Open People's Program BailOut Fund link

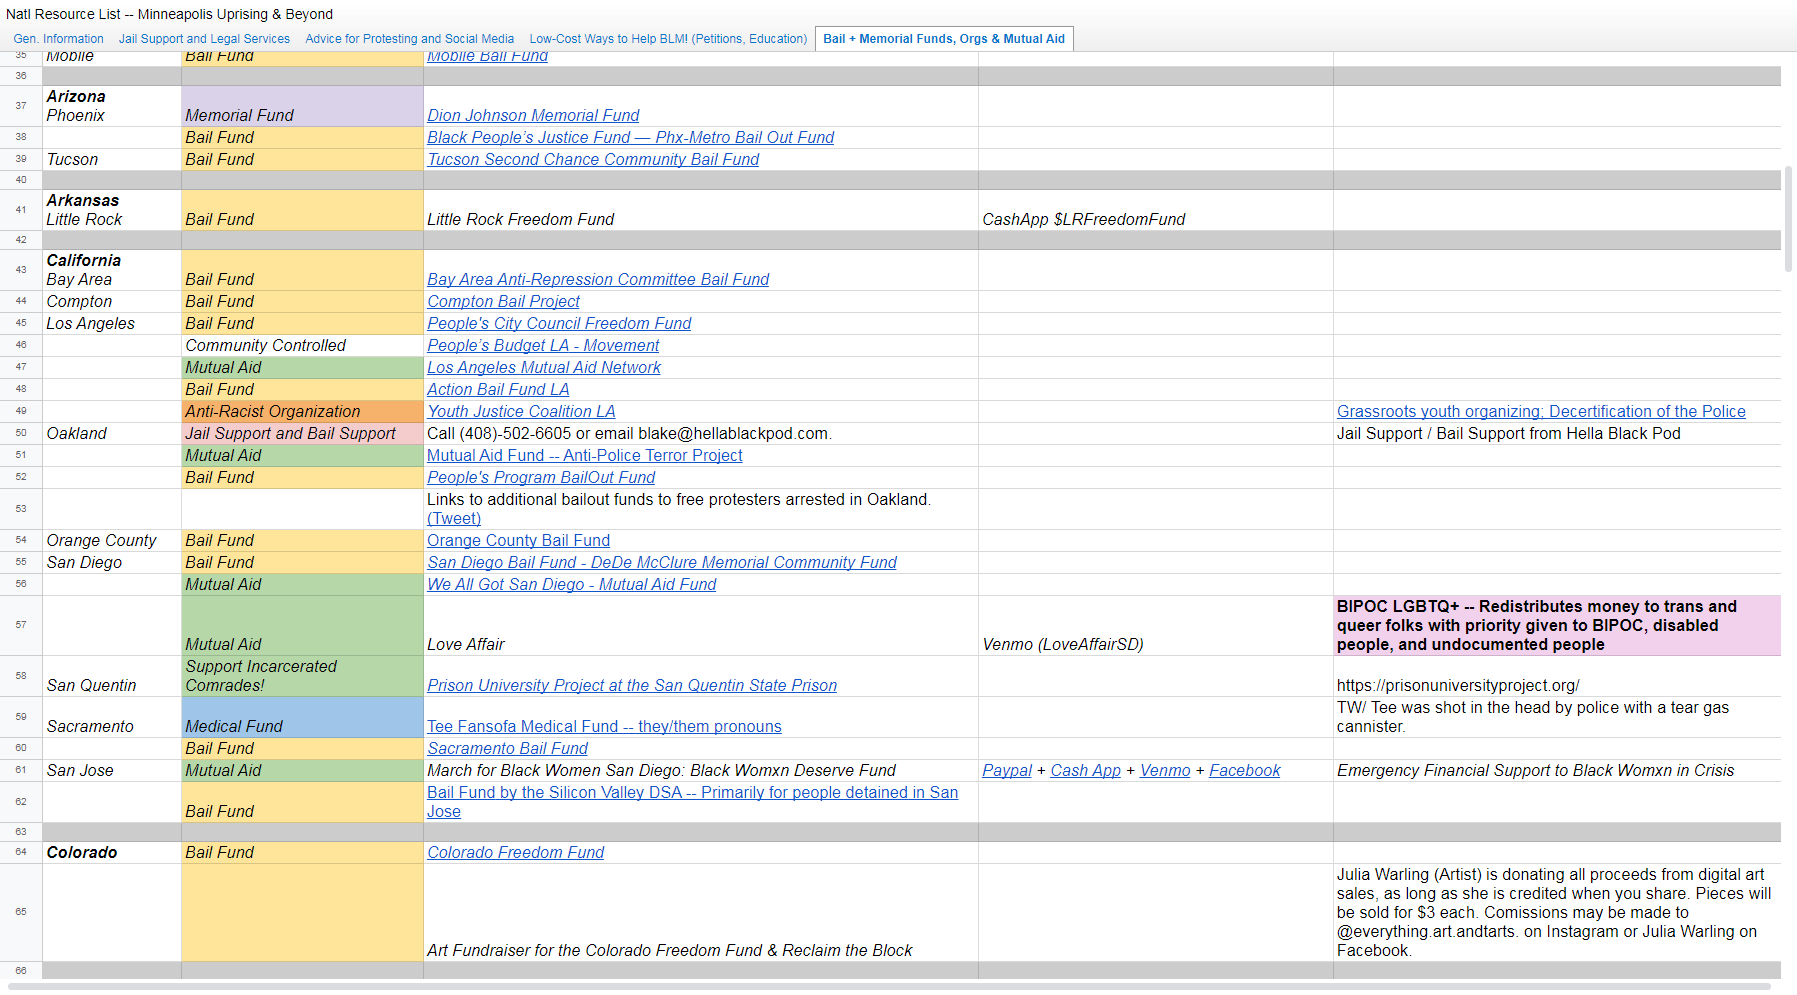pyautogui.click(x=541, y=478)
